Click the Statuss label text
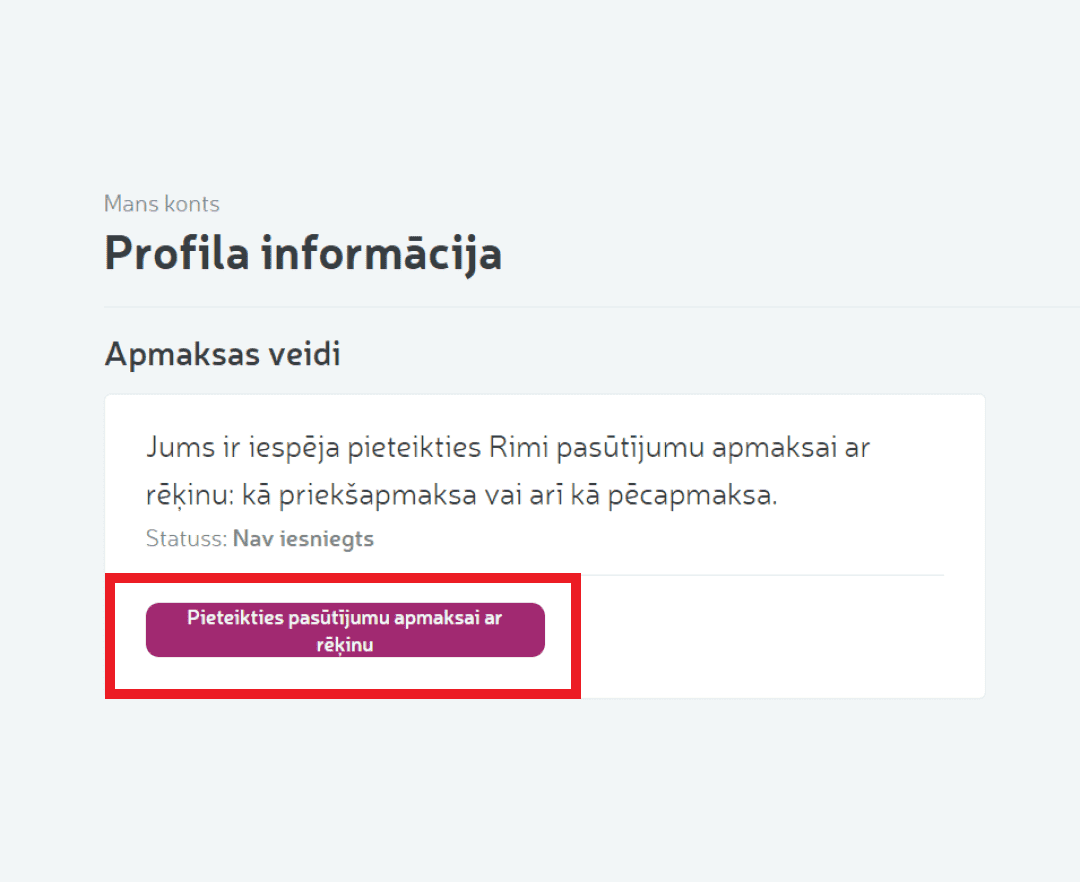Screen dimensions: 1080x882 pos(186,539)
